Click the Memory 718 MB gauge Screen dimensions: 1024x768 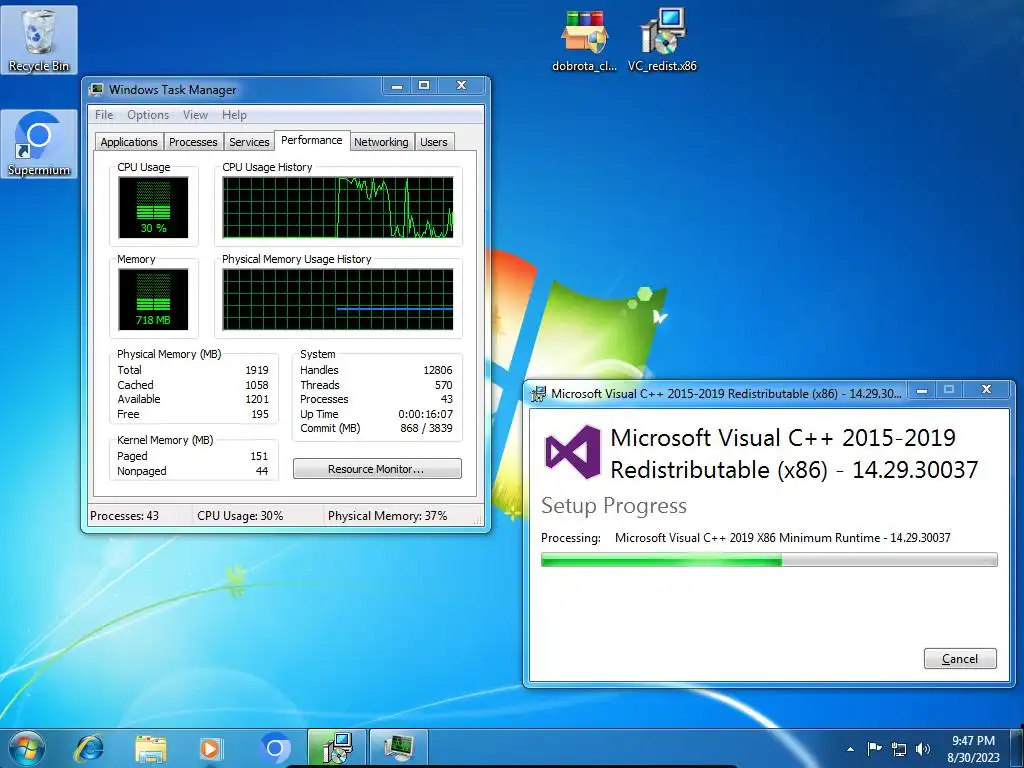click(x=153, y=299)
